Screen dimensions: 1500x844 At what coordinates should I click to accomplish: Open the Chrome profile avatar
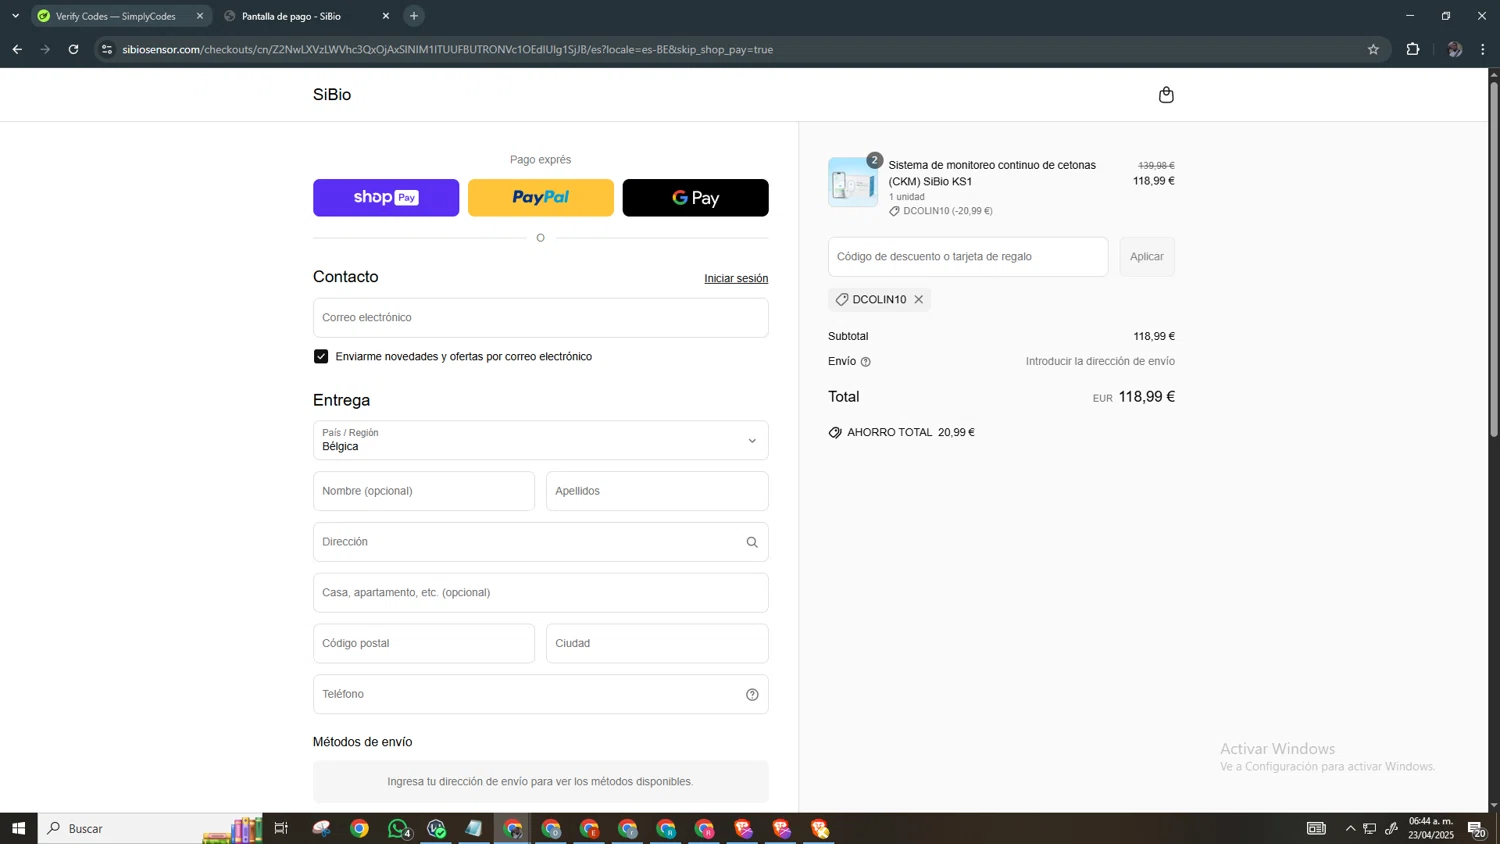click(1454, 49)
